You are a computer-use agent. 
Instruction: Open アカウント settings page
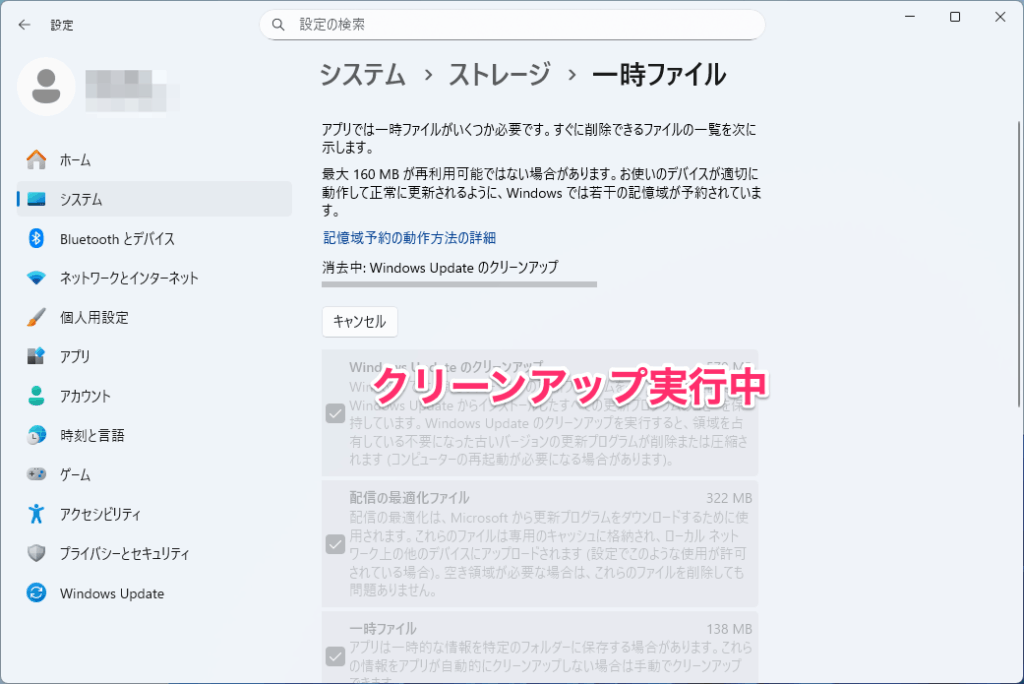click(154, 396)
